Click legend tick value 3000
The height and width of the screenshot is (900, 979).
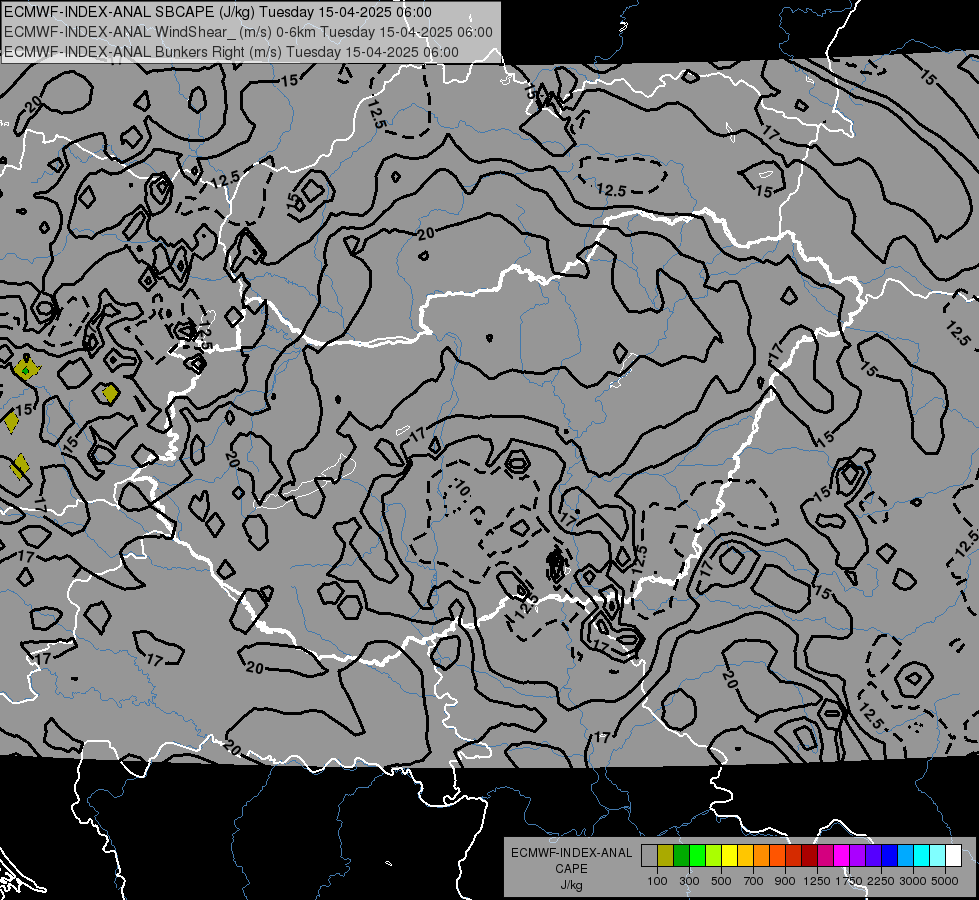[913, 881]
